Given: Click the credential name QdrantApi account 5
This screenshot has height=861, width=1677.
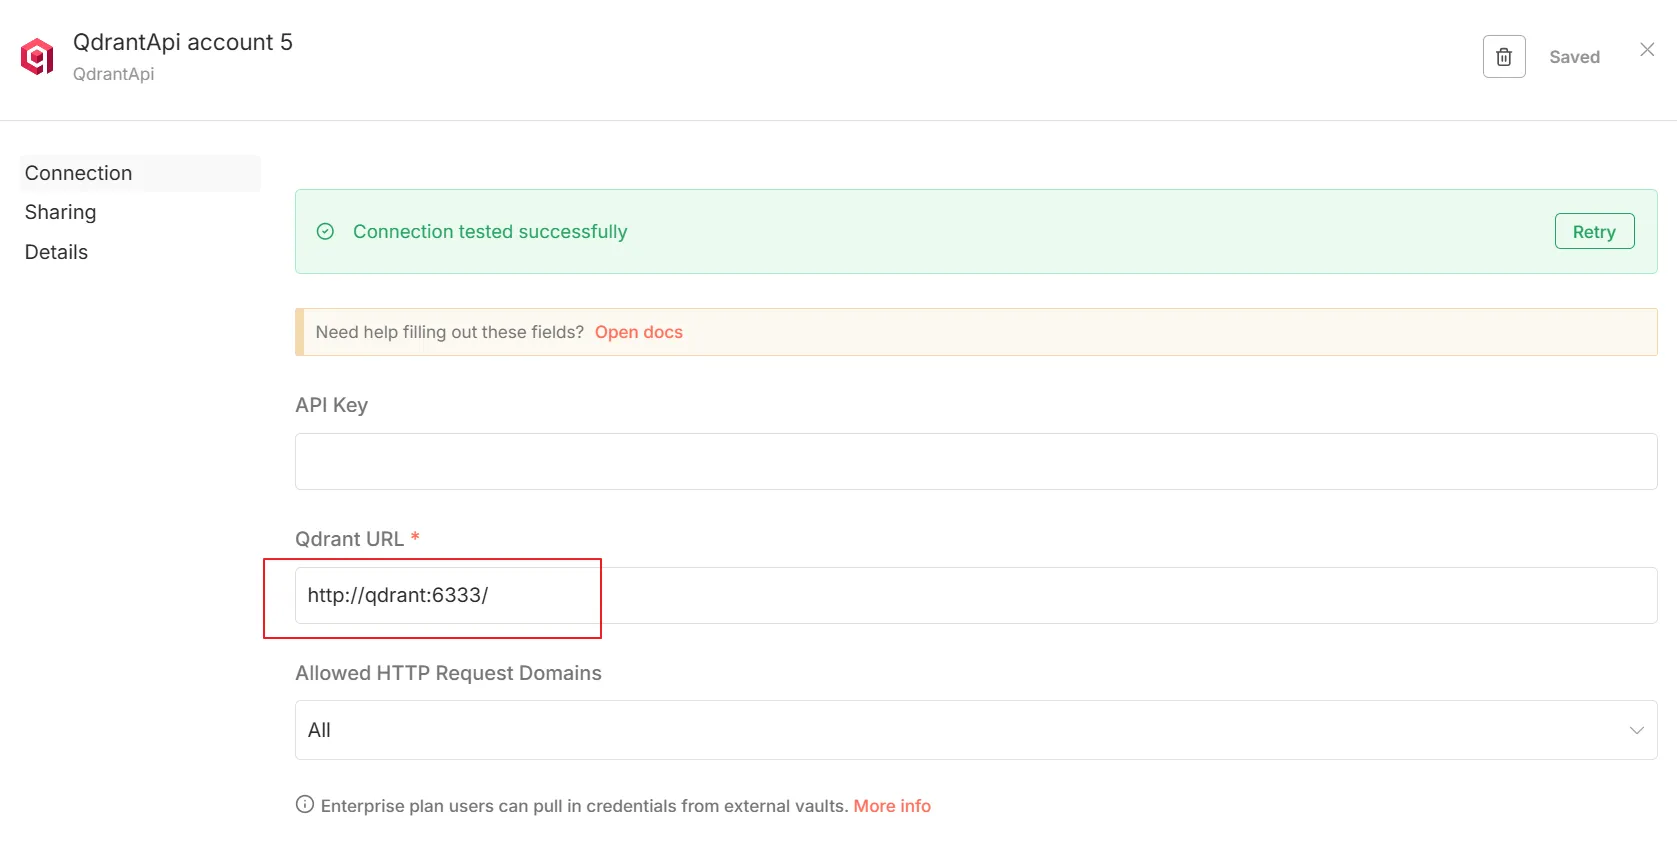Looking at the screenshot, I should (183, 42).
